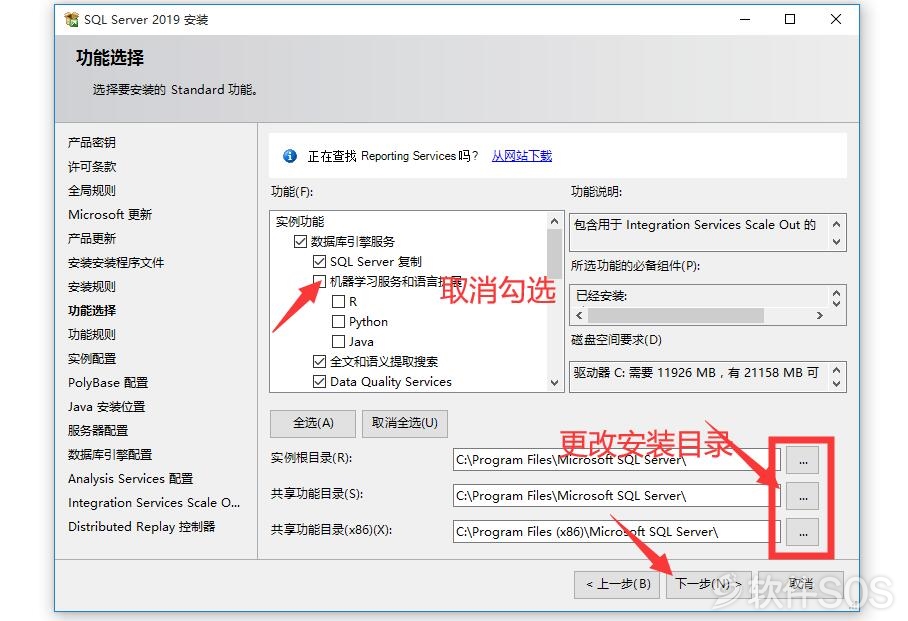This screenshot has width=908, height=621.
Task: Click the disk space box scroll down arrow
Action: click(x=836, y=383)
